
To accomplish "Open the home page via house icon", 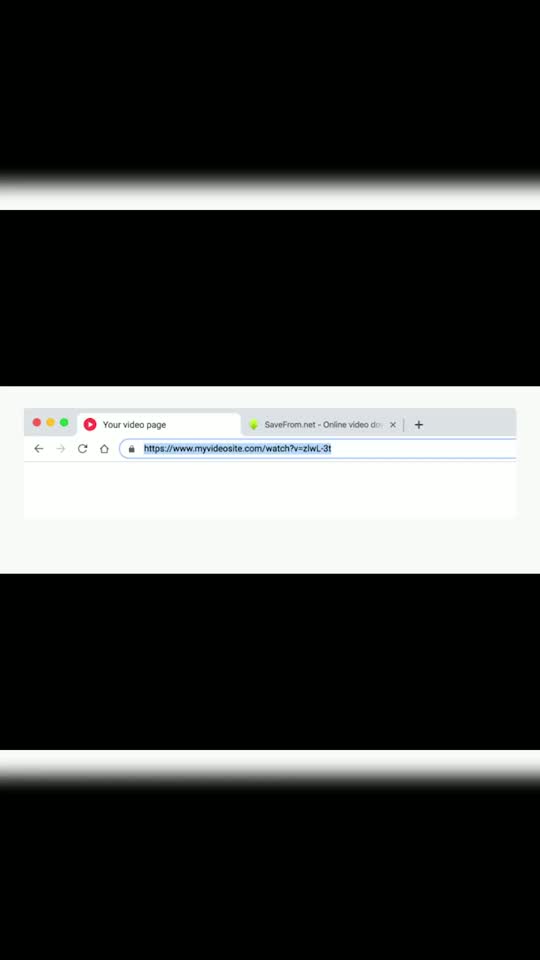I will point(104,449).
